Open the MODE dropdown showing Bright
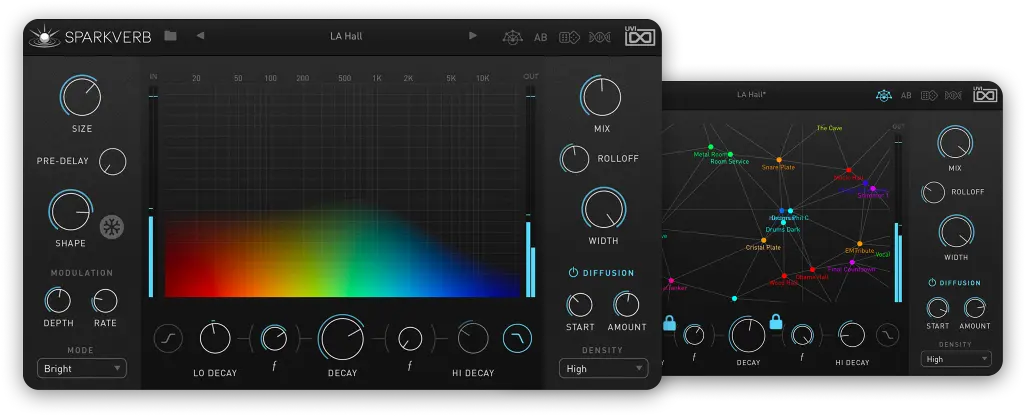 coord(82,369)
